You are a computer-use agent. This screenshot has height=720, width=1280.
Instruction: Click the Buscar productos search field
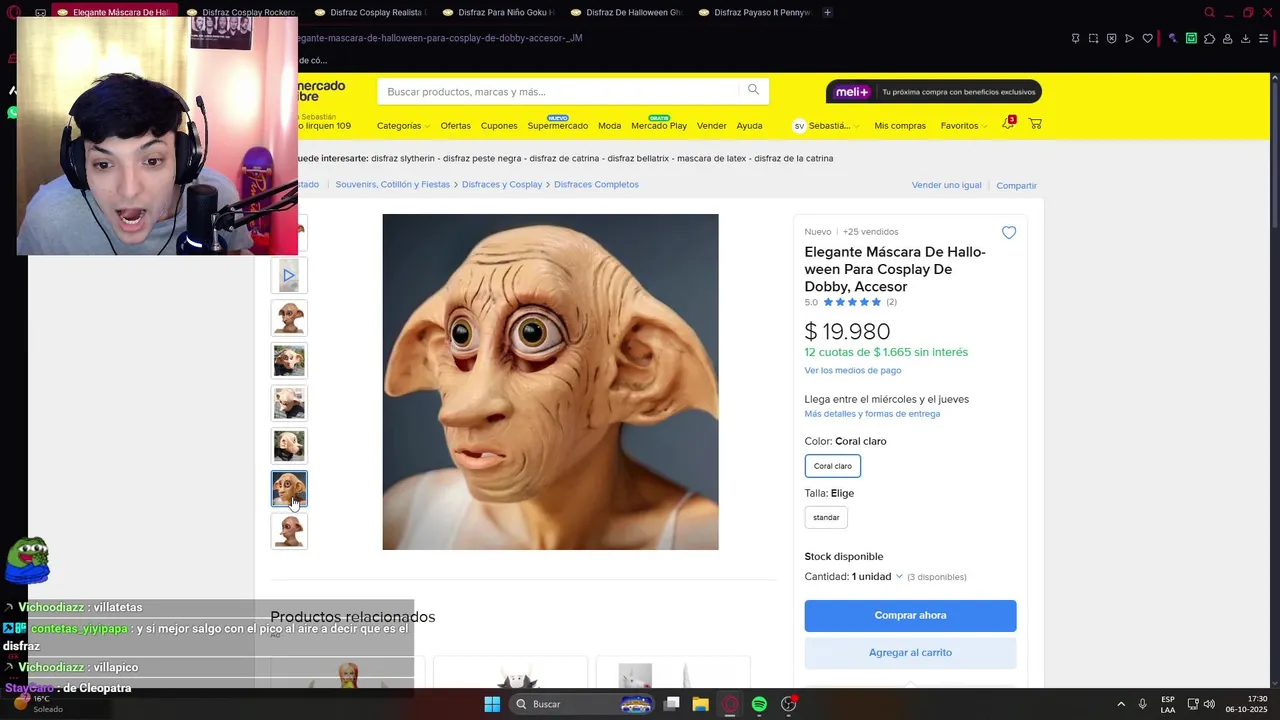click(558, 91)
